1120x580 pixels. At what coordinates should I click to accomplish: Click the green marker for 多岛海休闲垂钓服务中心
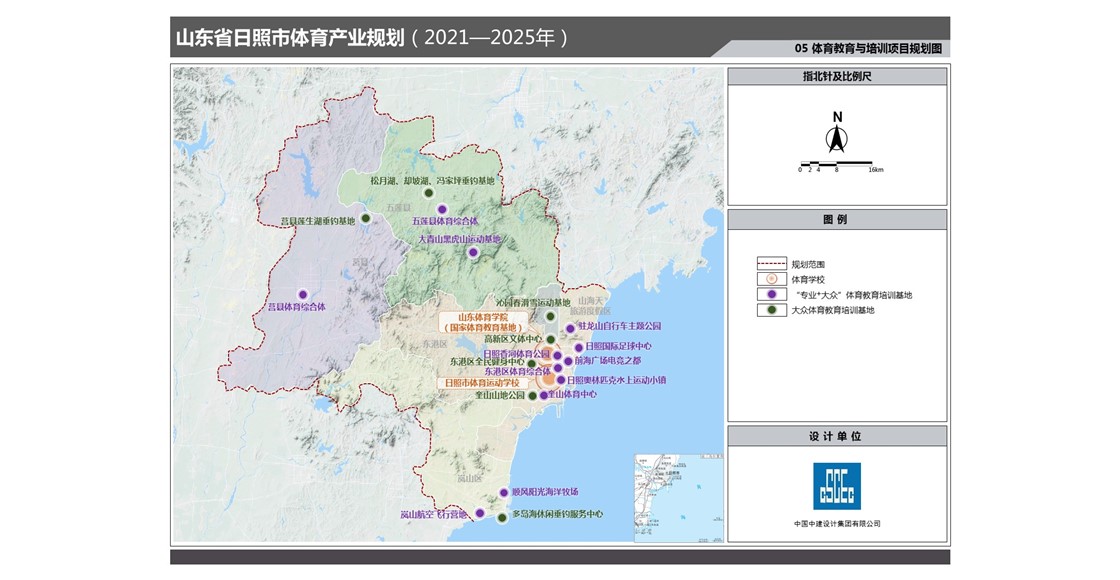click(x=502, y=516)
